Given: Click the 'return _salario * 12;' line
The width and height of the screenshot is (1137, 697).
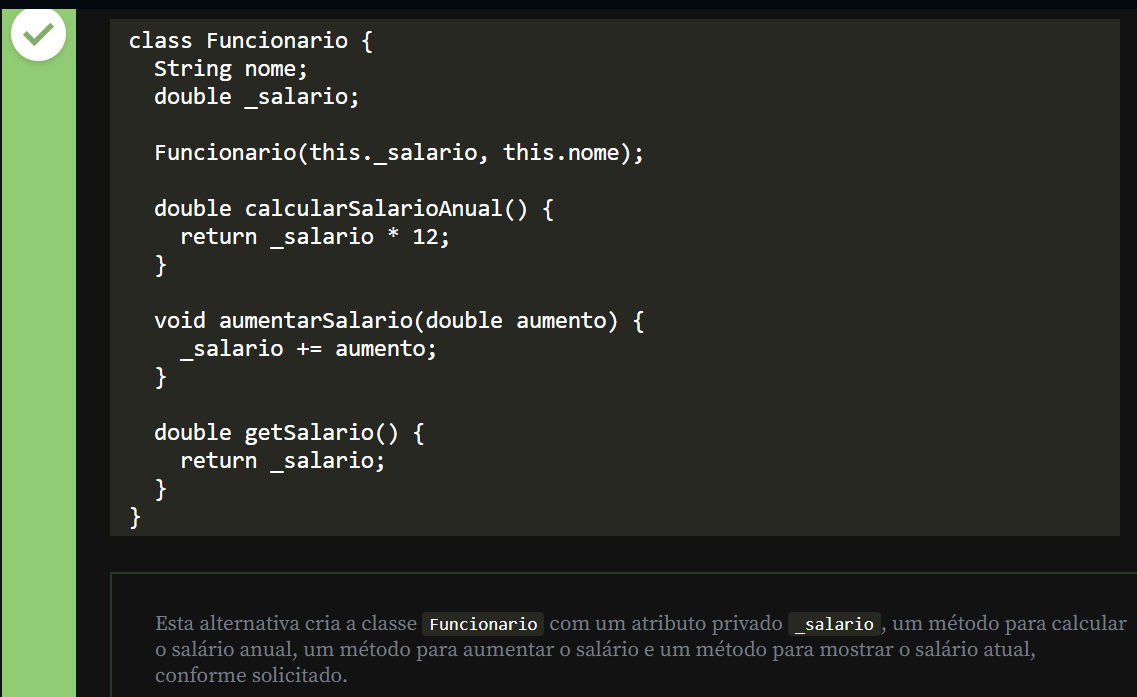Looking at the screenshot, I should point(315,237).
